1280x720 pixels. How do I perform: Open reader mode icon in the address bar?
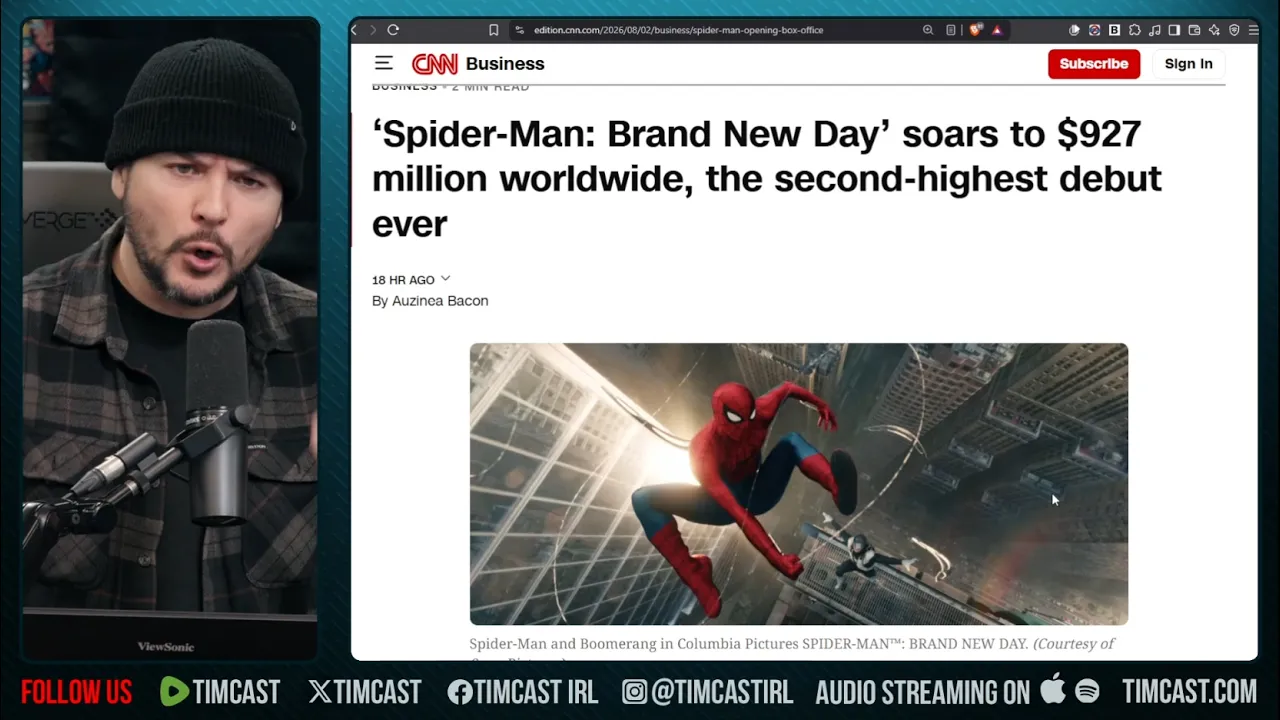tap(951, 30)
